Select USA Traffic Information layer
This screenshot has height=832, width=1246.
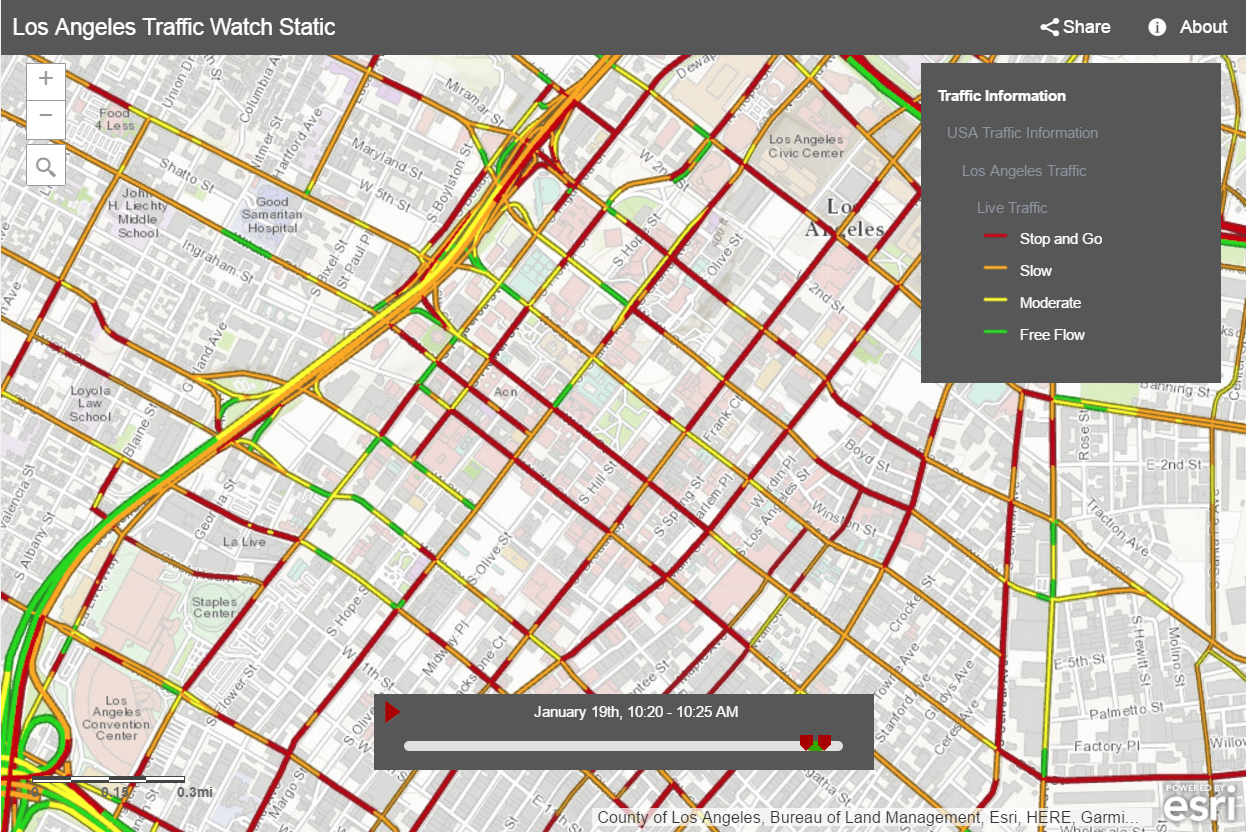click(x=1022, y=133)
